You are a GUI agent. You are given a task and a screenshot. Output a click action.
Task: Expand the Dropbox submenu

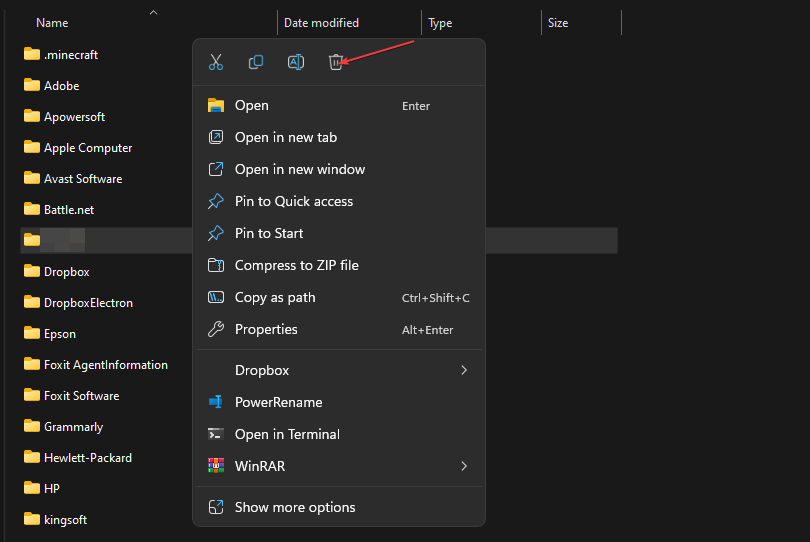coord(339,370)
